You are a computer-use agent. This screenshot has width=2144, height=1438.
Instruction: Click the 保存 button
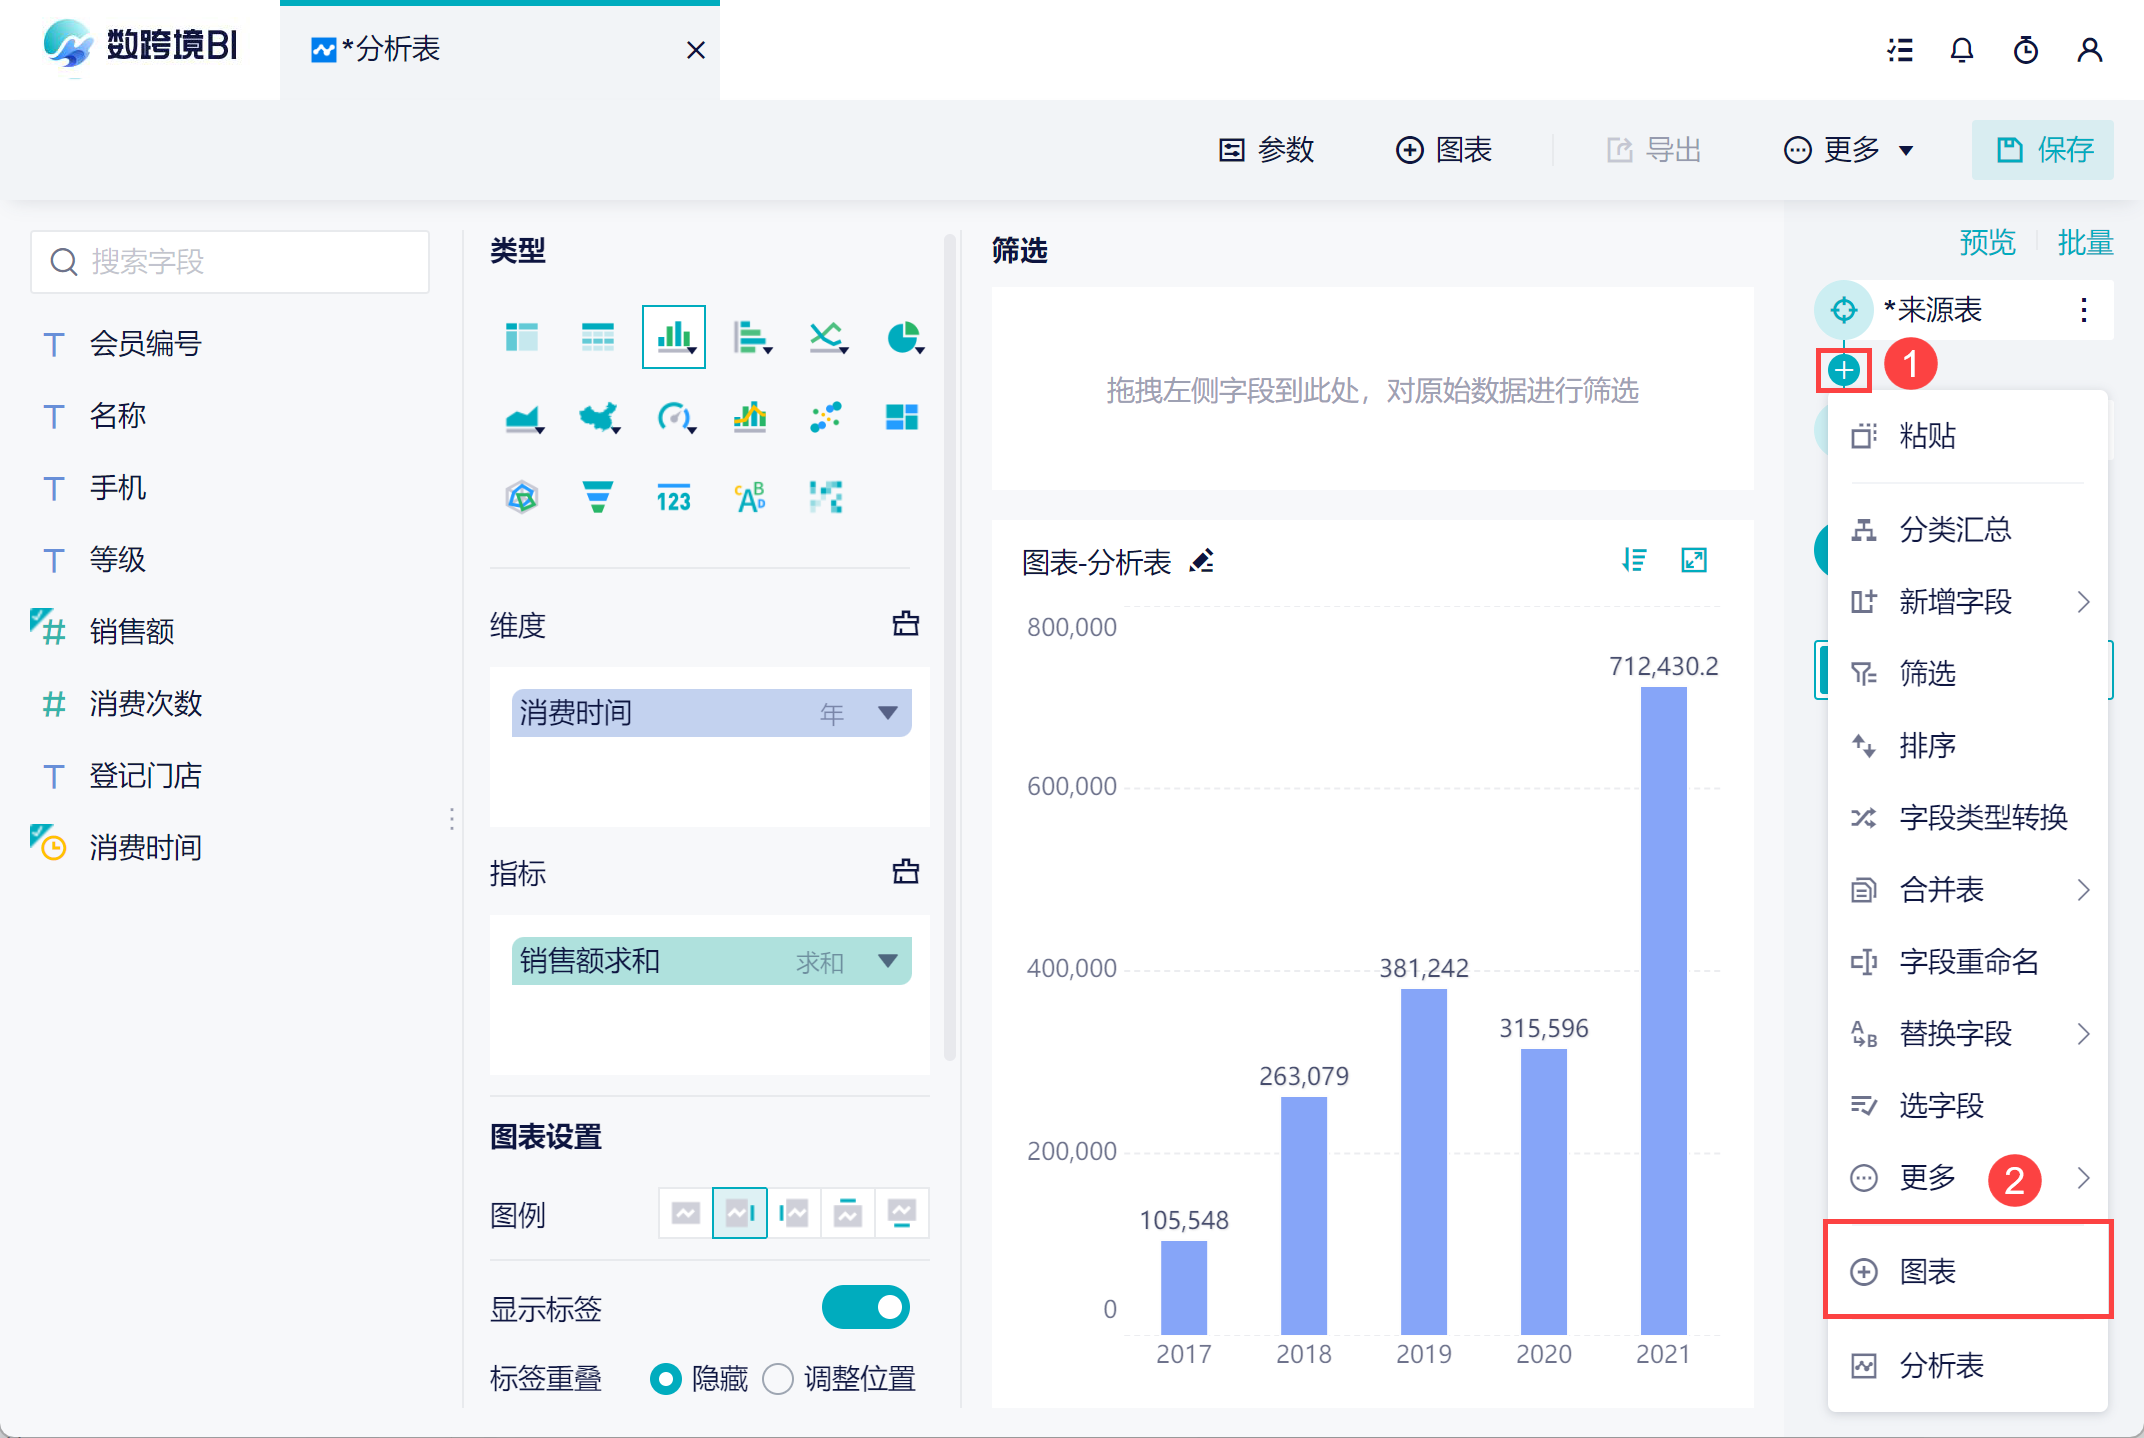pos(2043,150)
